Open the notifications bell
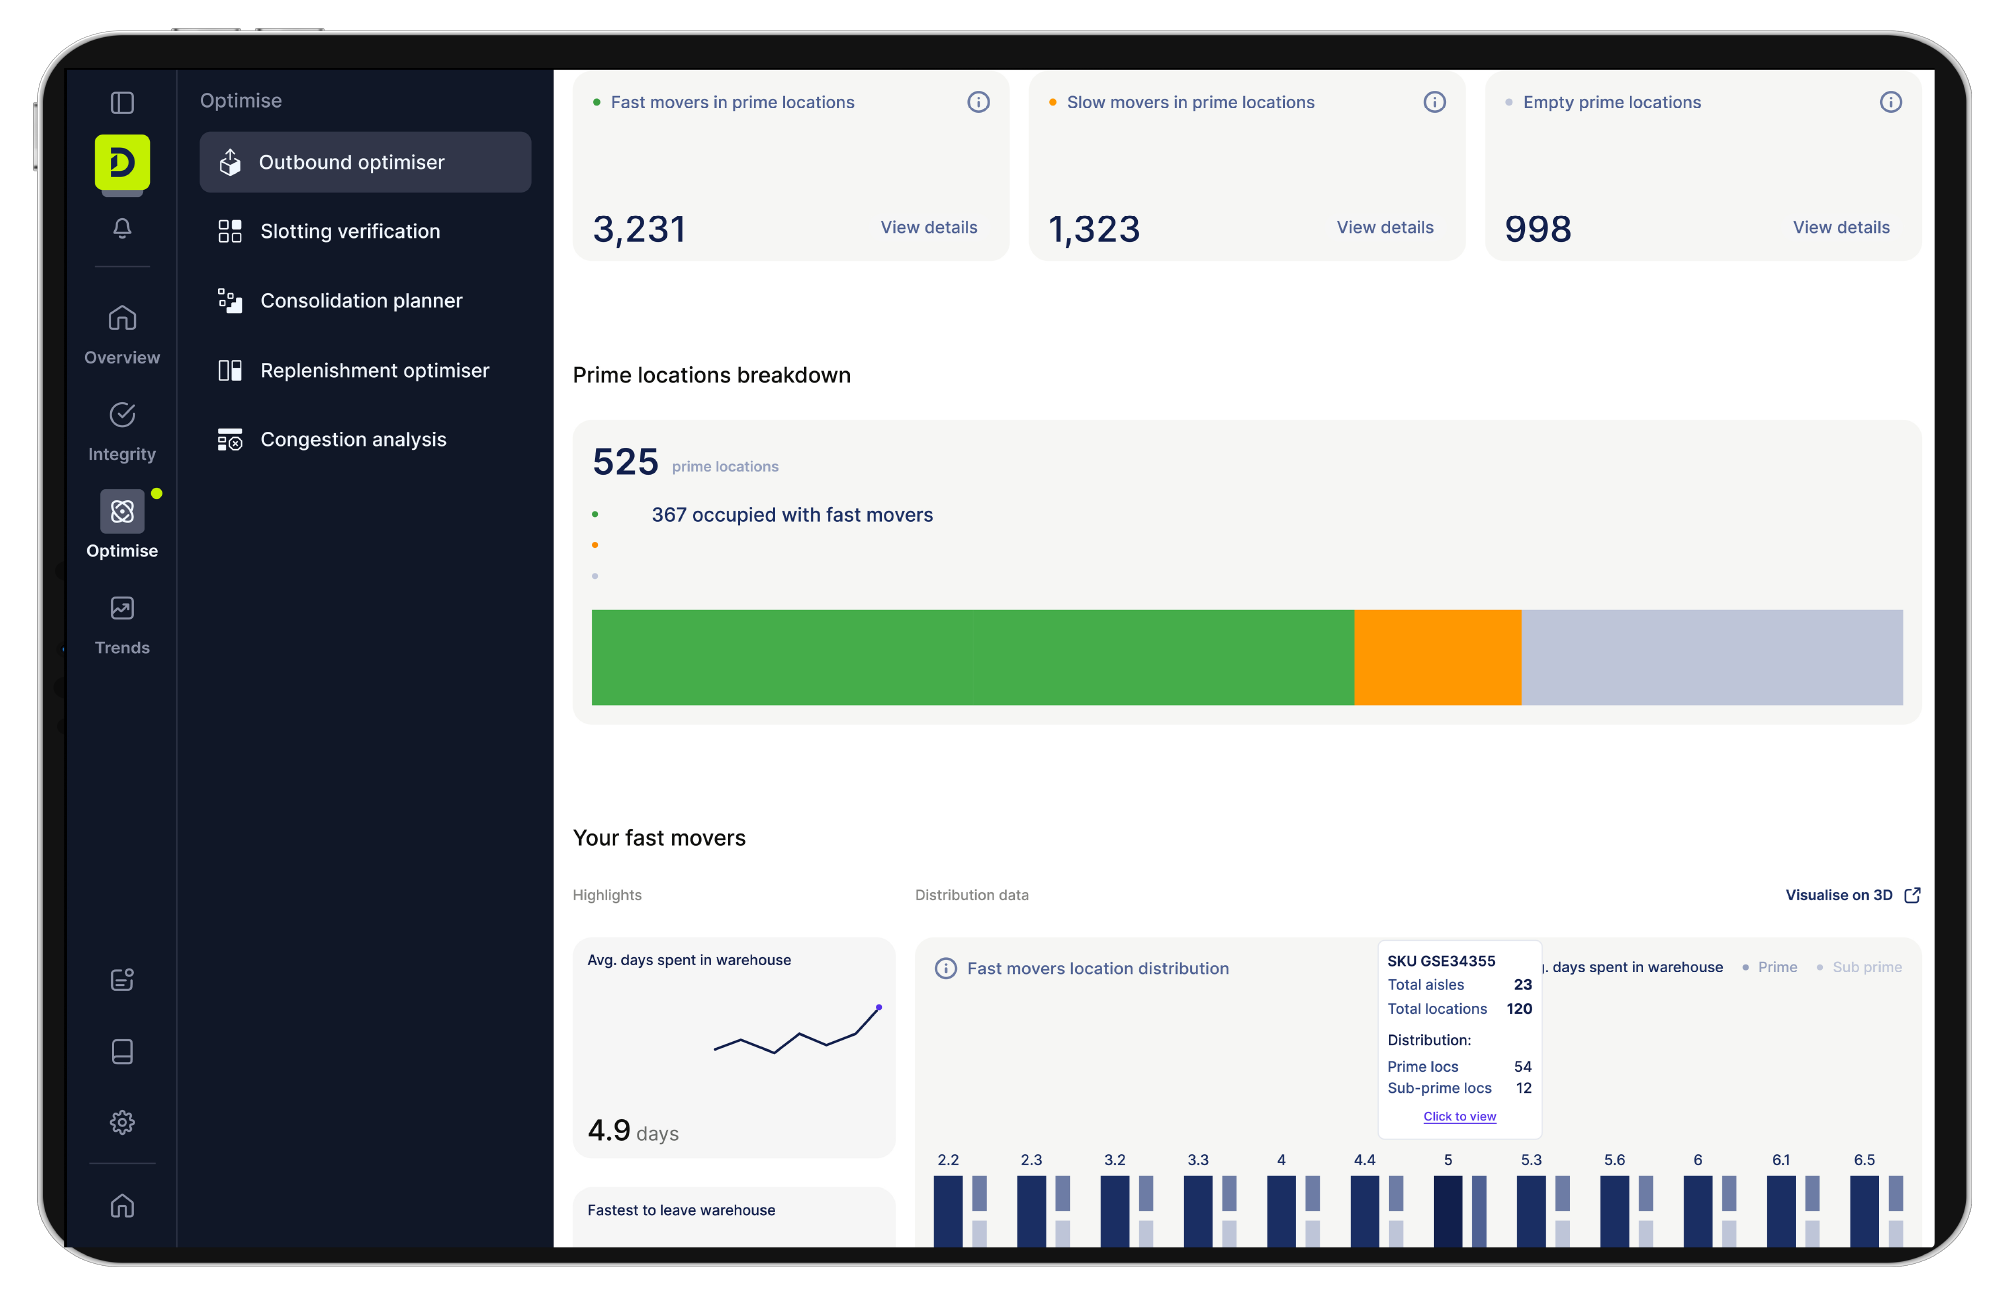The height and width of the screenshot is (1297, 2000). point(122,228)
